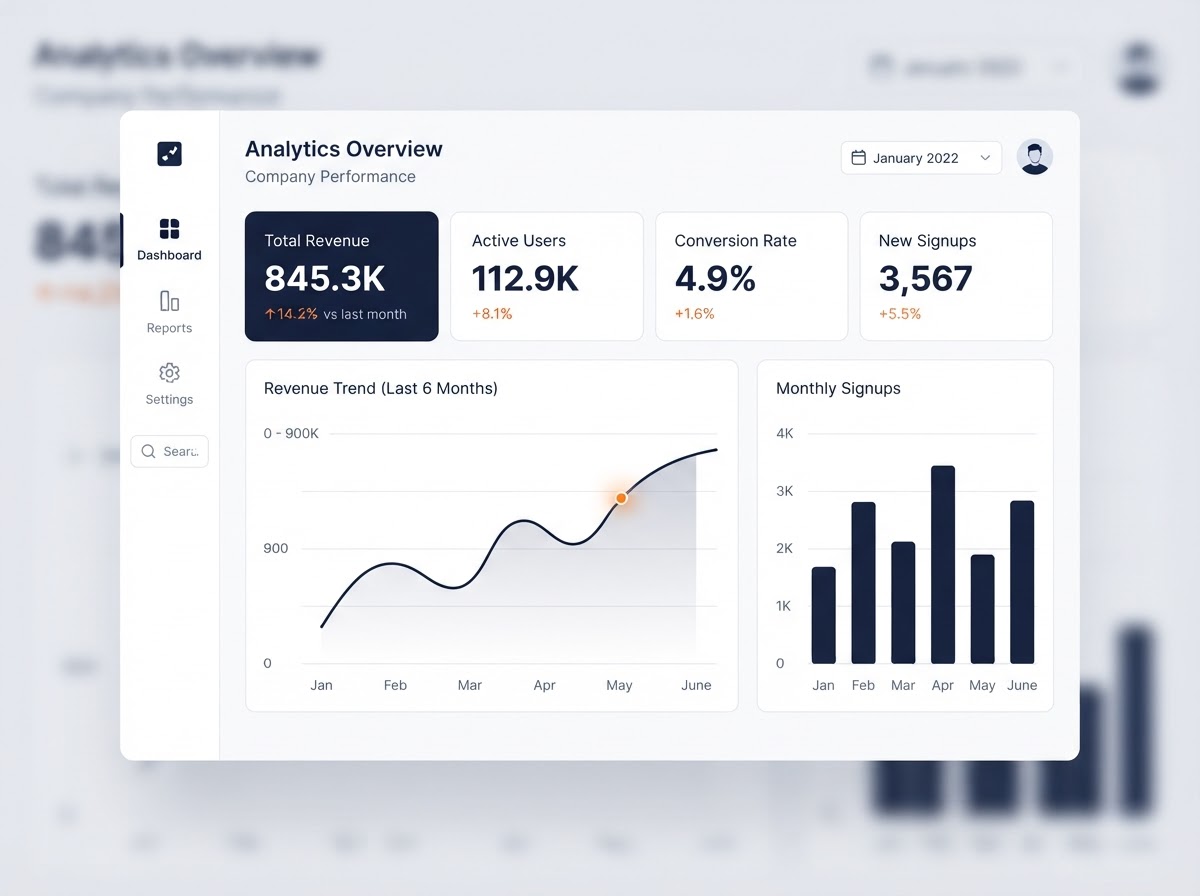Screen dimensions: 1200x896
Task: Click the magnifier icon in the search box
Action: click(148, 451)
